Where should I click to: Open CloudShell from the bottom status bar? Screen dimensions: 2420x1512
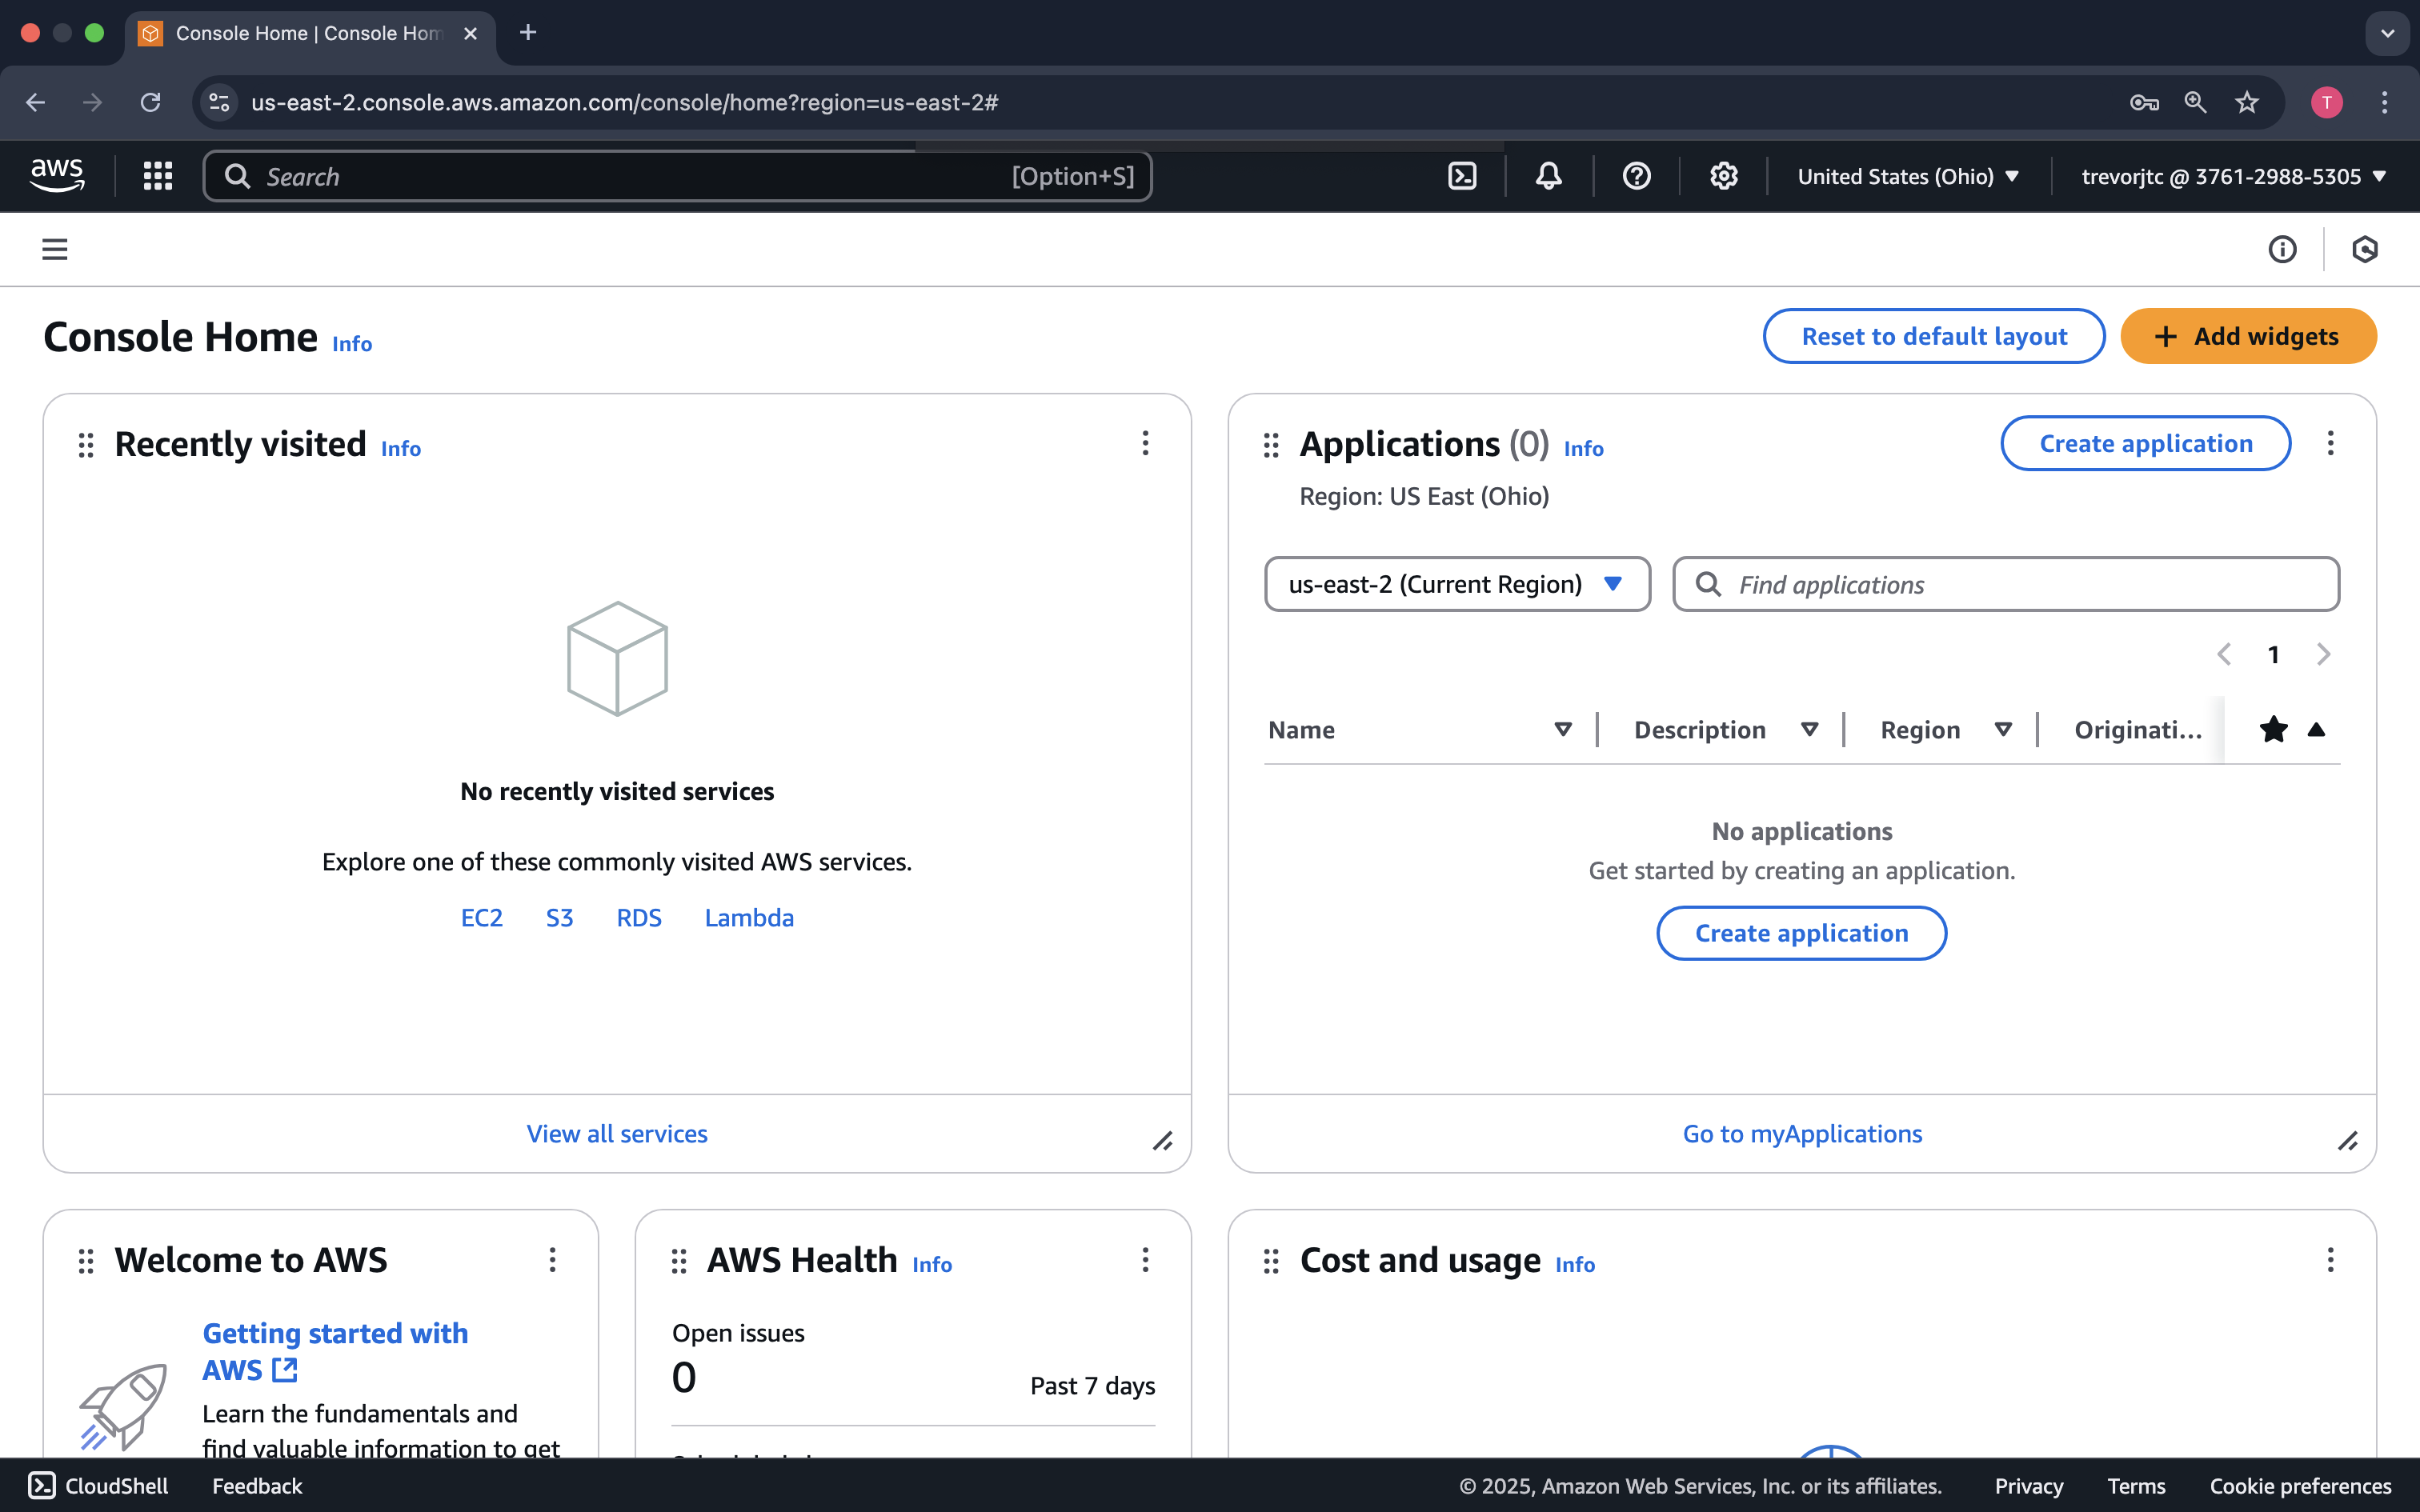point(98,1486)
